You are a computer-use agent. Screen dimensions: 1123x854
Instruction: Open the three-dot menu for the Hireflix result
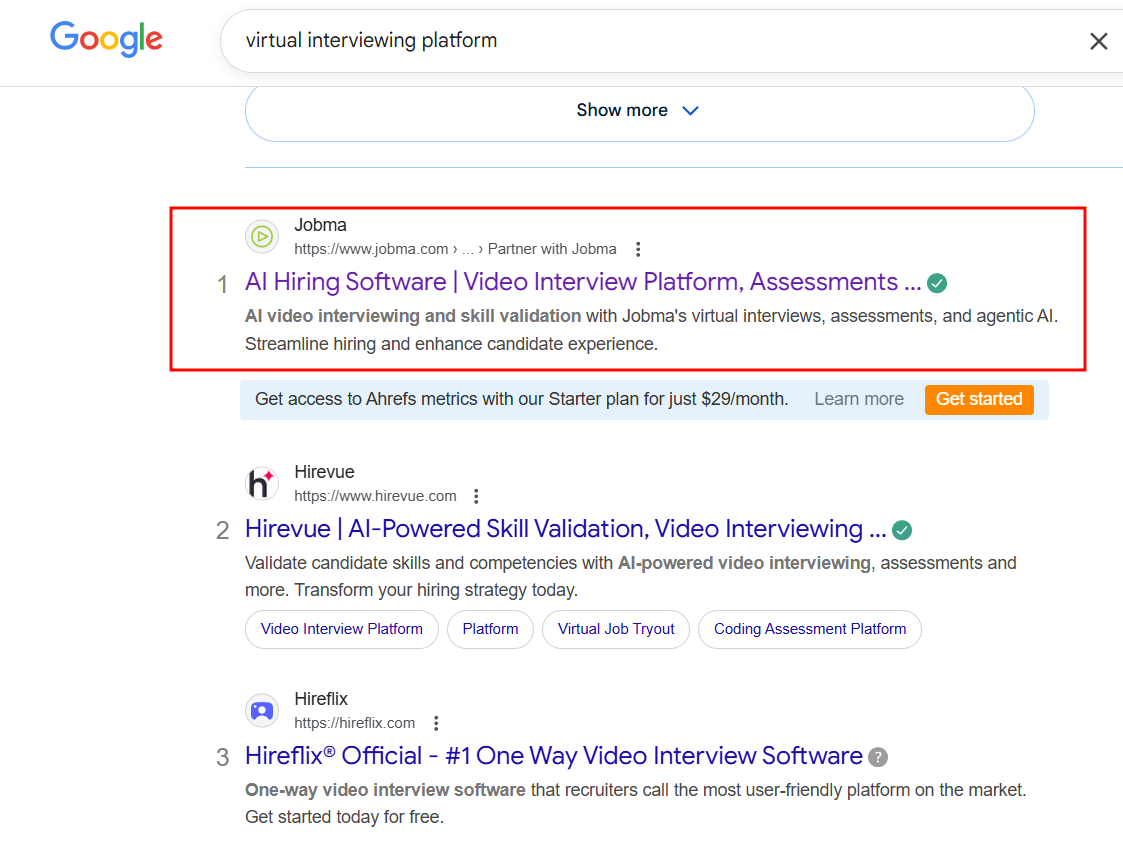click(x=435, y=723)
